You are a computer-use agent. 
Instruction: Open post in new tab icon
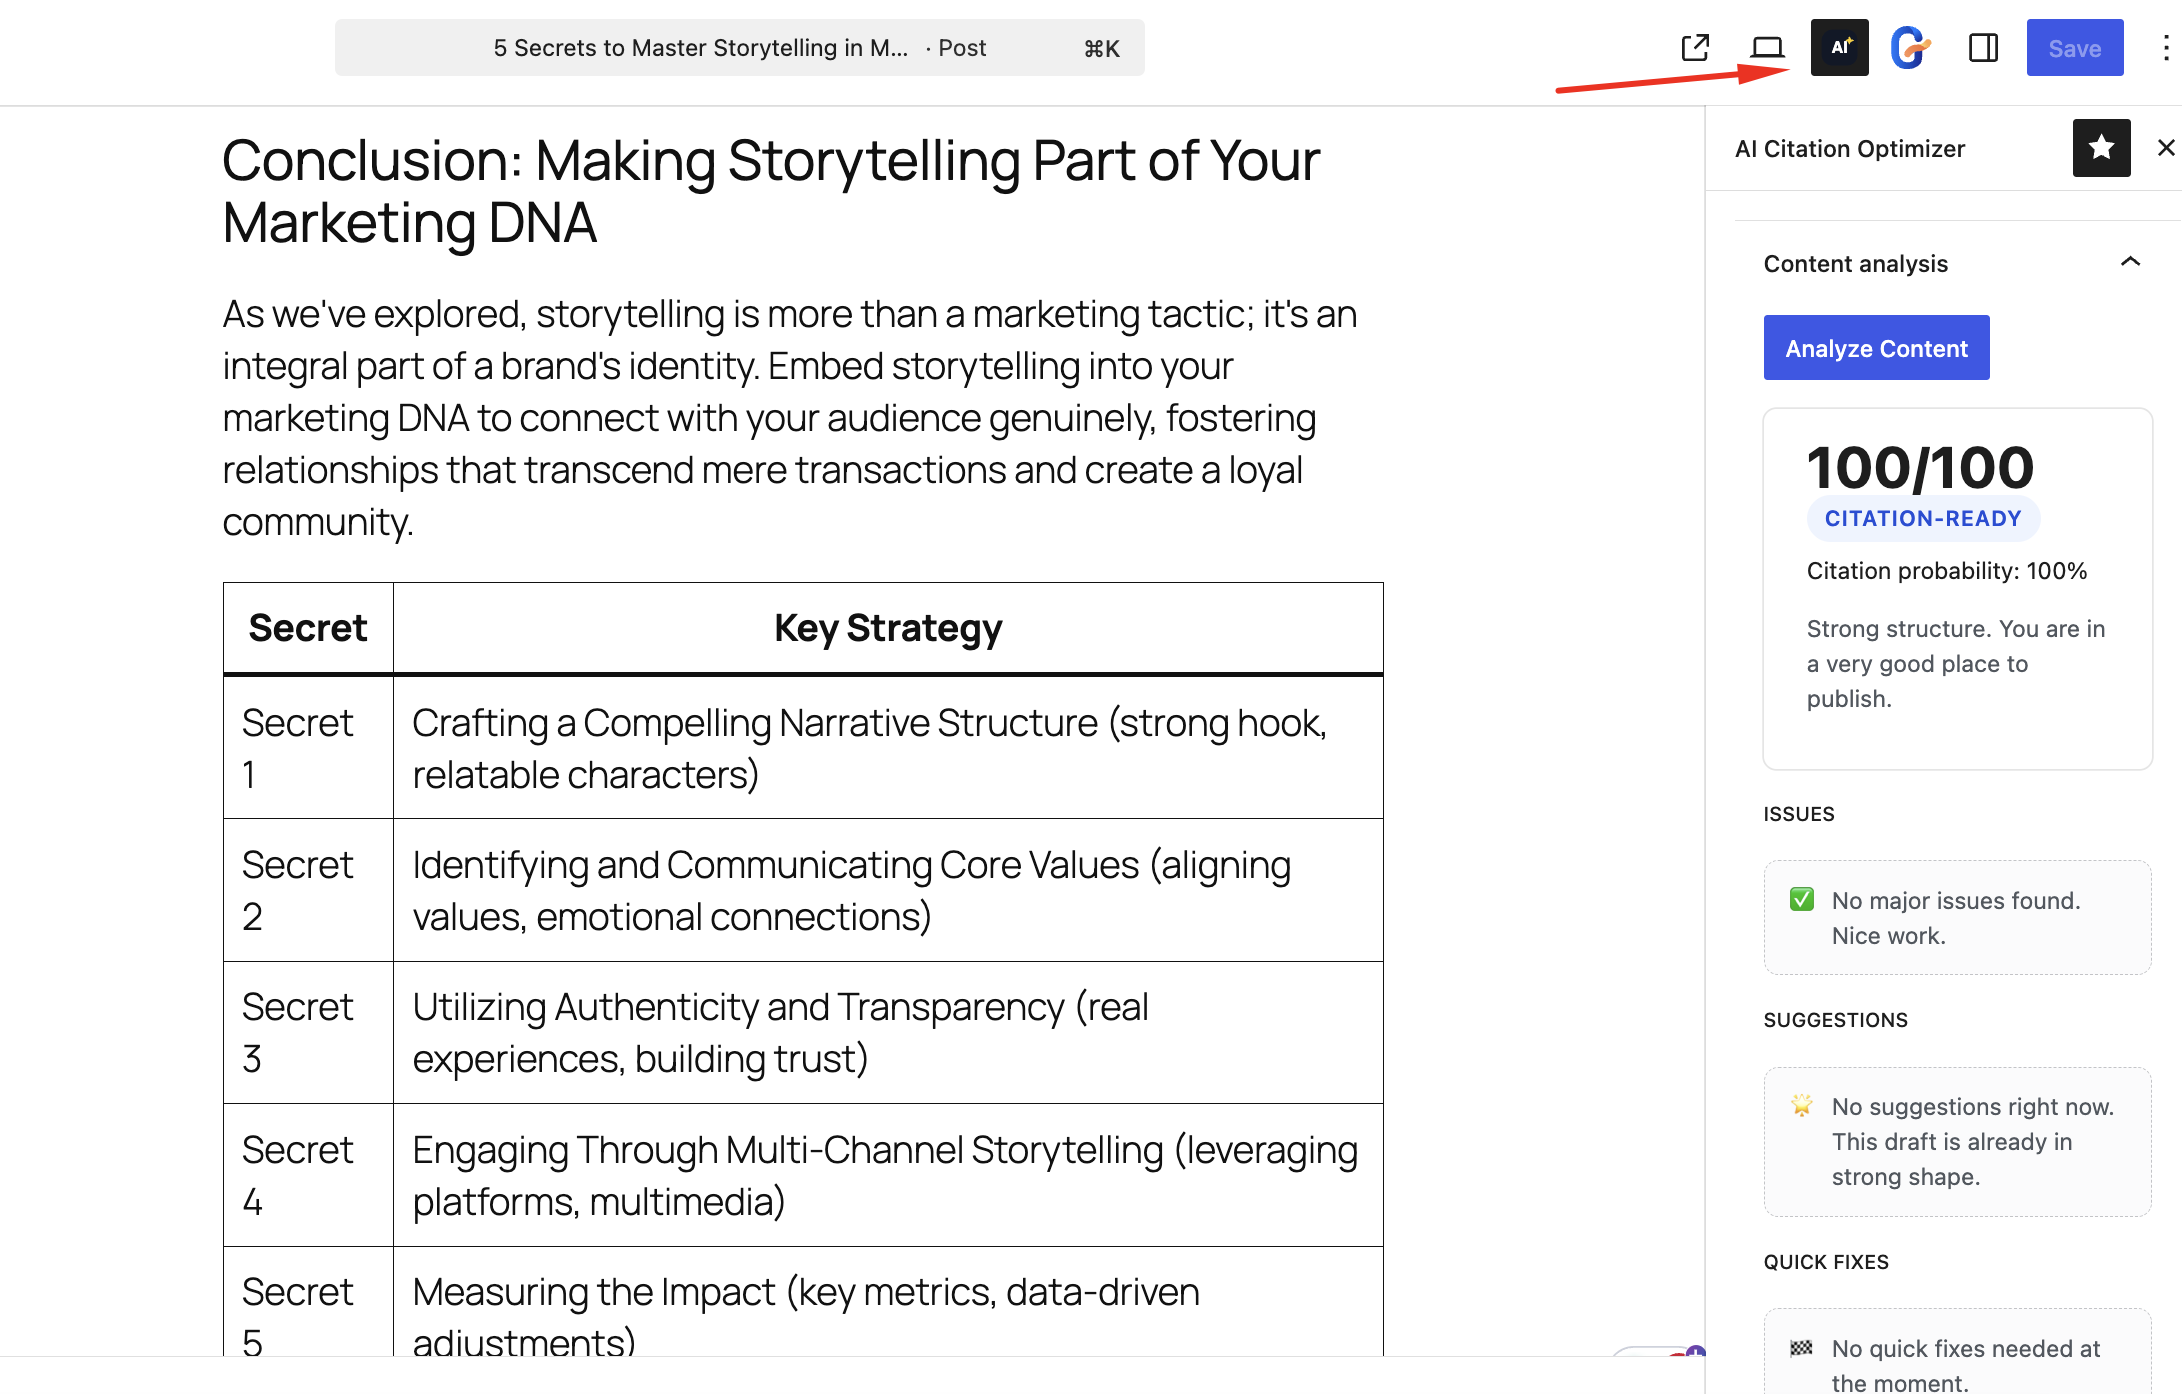[x=1695, y=47]
